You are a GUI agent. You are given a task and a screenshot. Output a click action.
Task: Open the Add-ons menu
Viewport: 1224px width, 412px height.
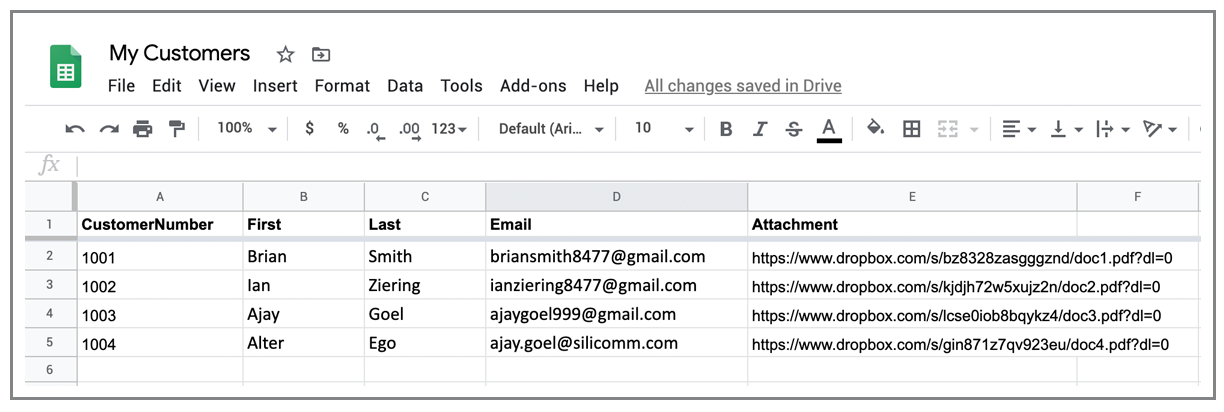pos(533,86)
